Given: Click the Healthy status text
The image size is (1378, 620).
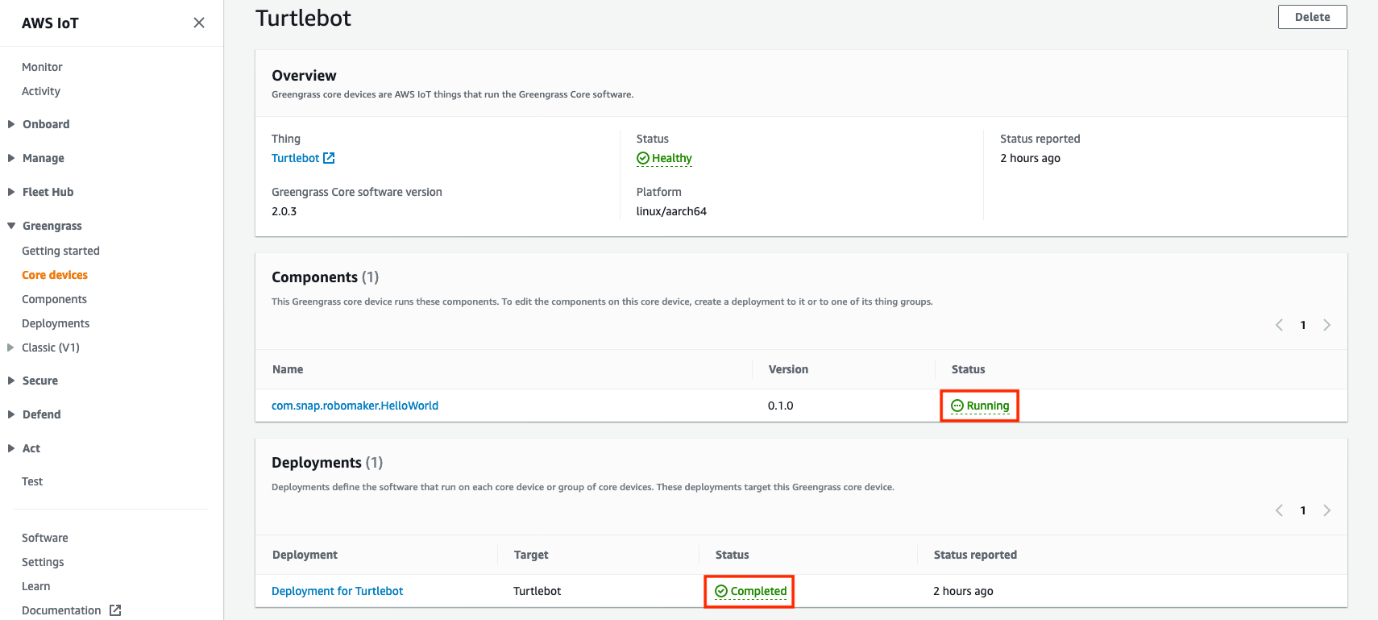Looking at the screenshot, I should click(672, 158).
